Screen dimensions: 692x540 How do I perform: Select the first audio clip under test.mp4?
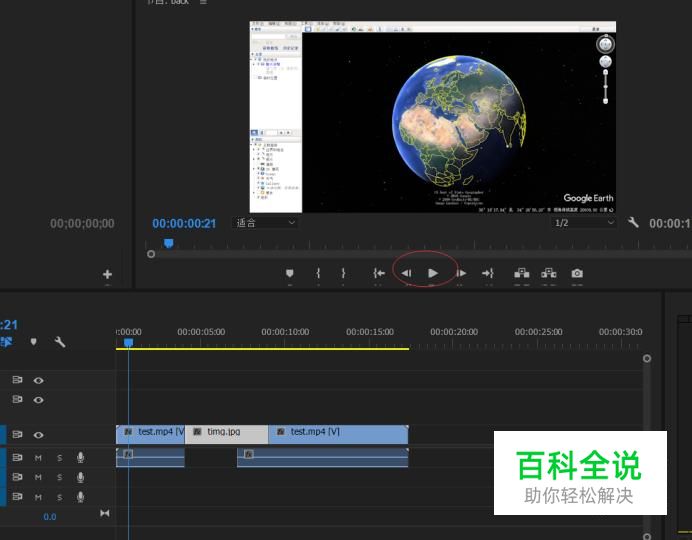coord(150,458)
